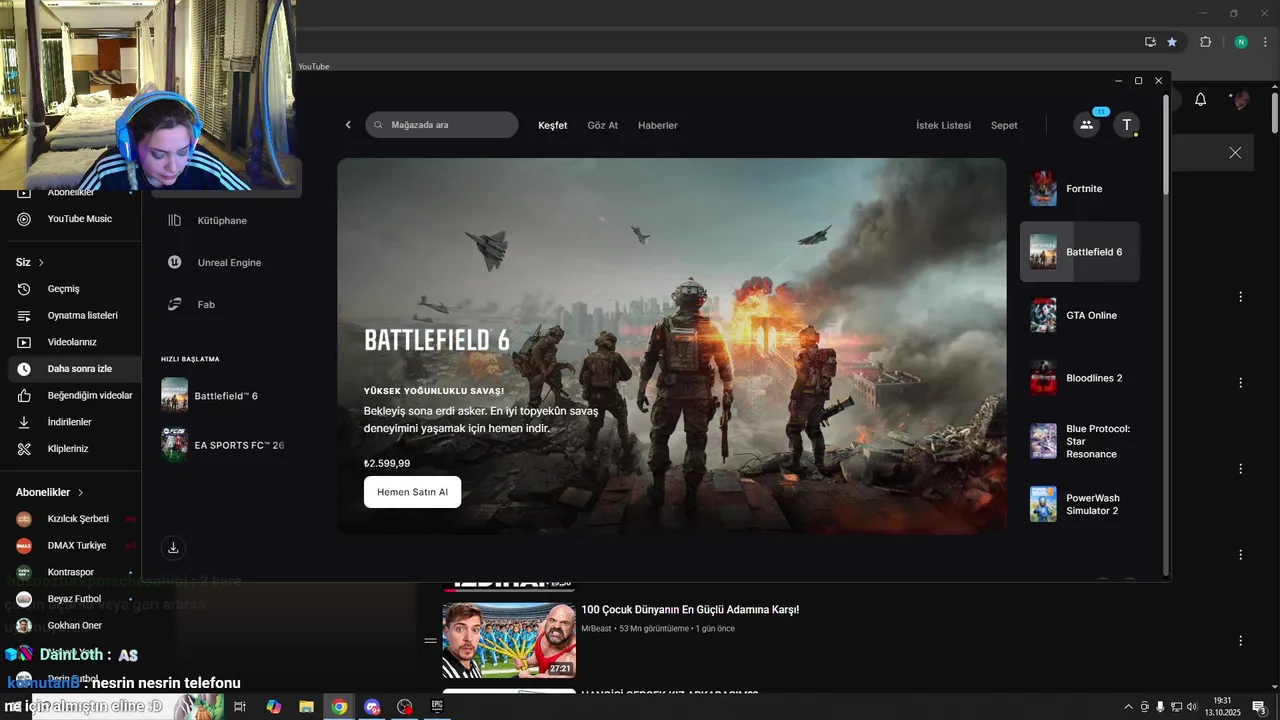Click Chrome install app icon
The width and height of the screenshot is (1280, 720).
coord(1150,42)
